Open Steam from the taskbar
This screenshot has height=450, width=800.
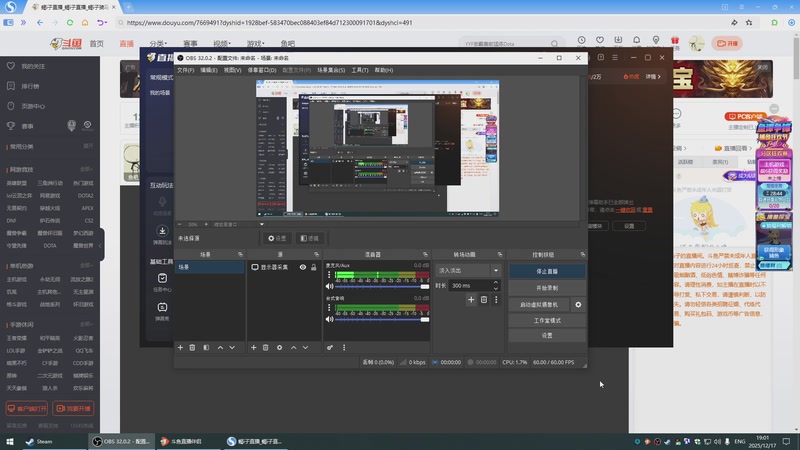tap(40, 441)
